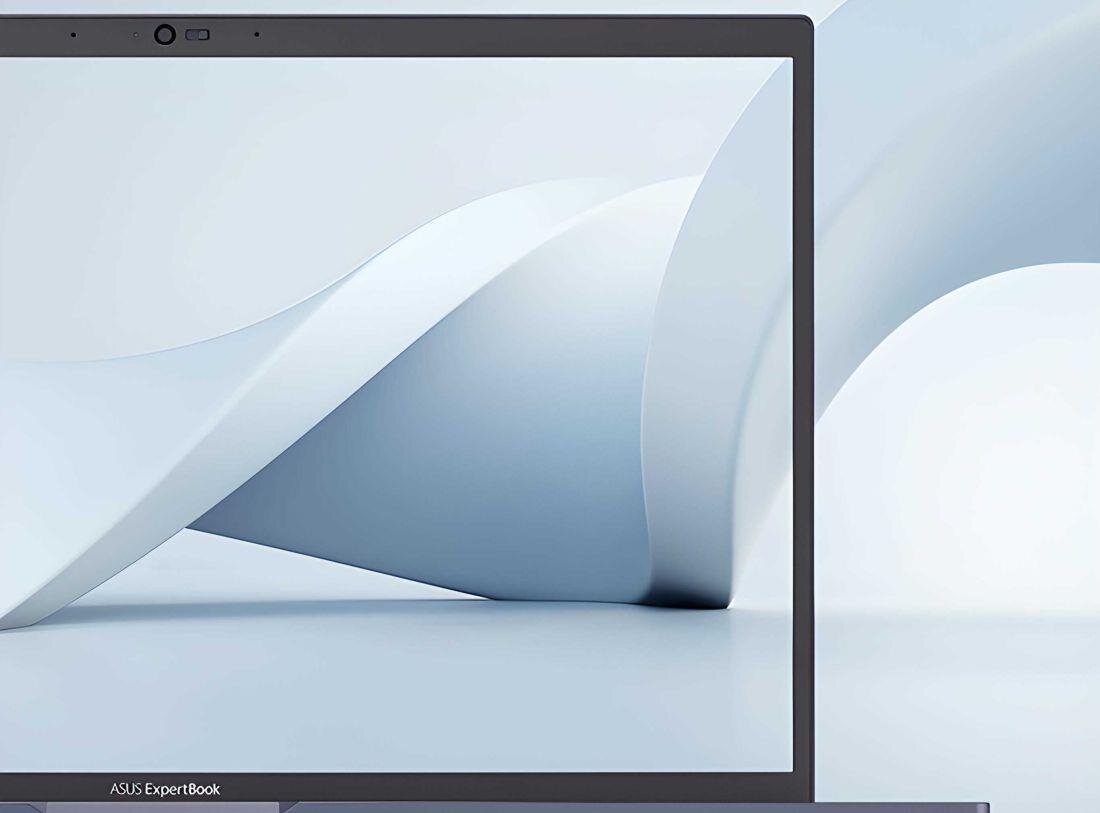Toggle the webcam privacy shutter switch
Image resolution: width=1100 pixels, height=813 pixels.
click(197, 35)
